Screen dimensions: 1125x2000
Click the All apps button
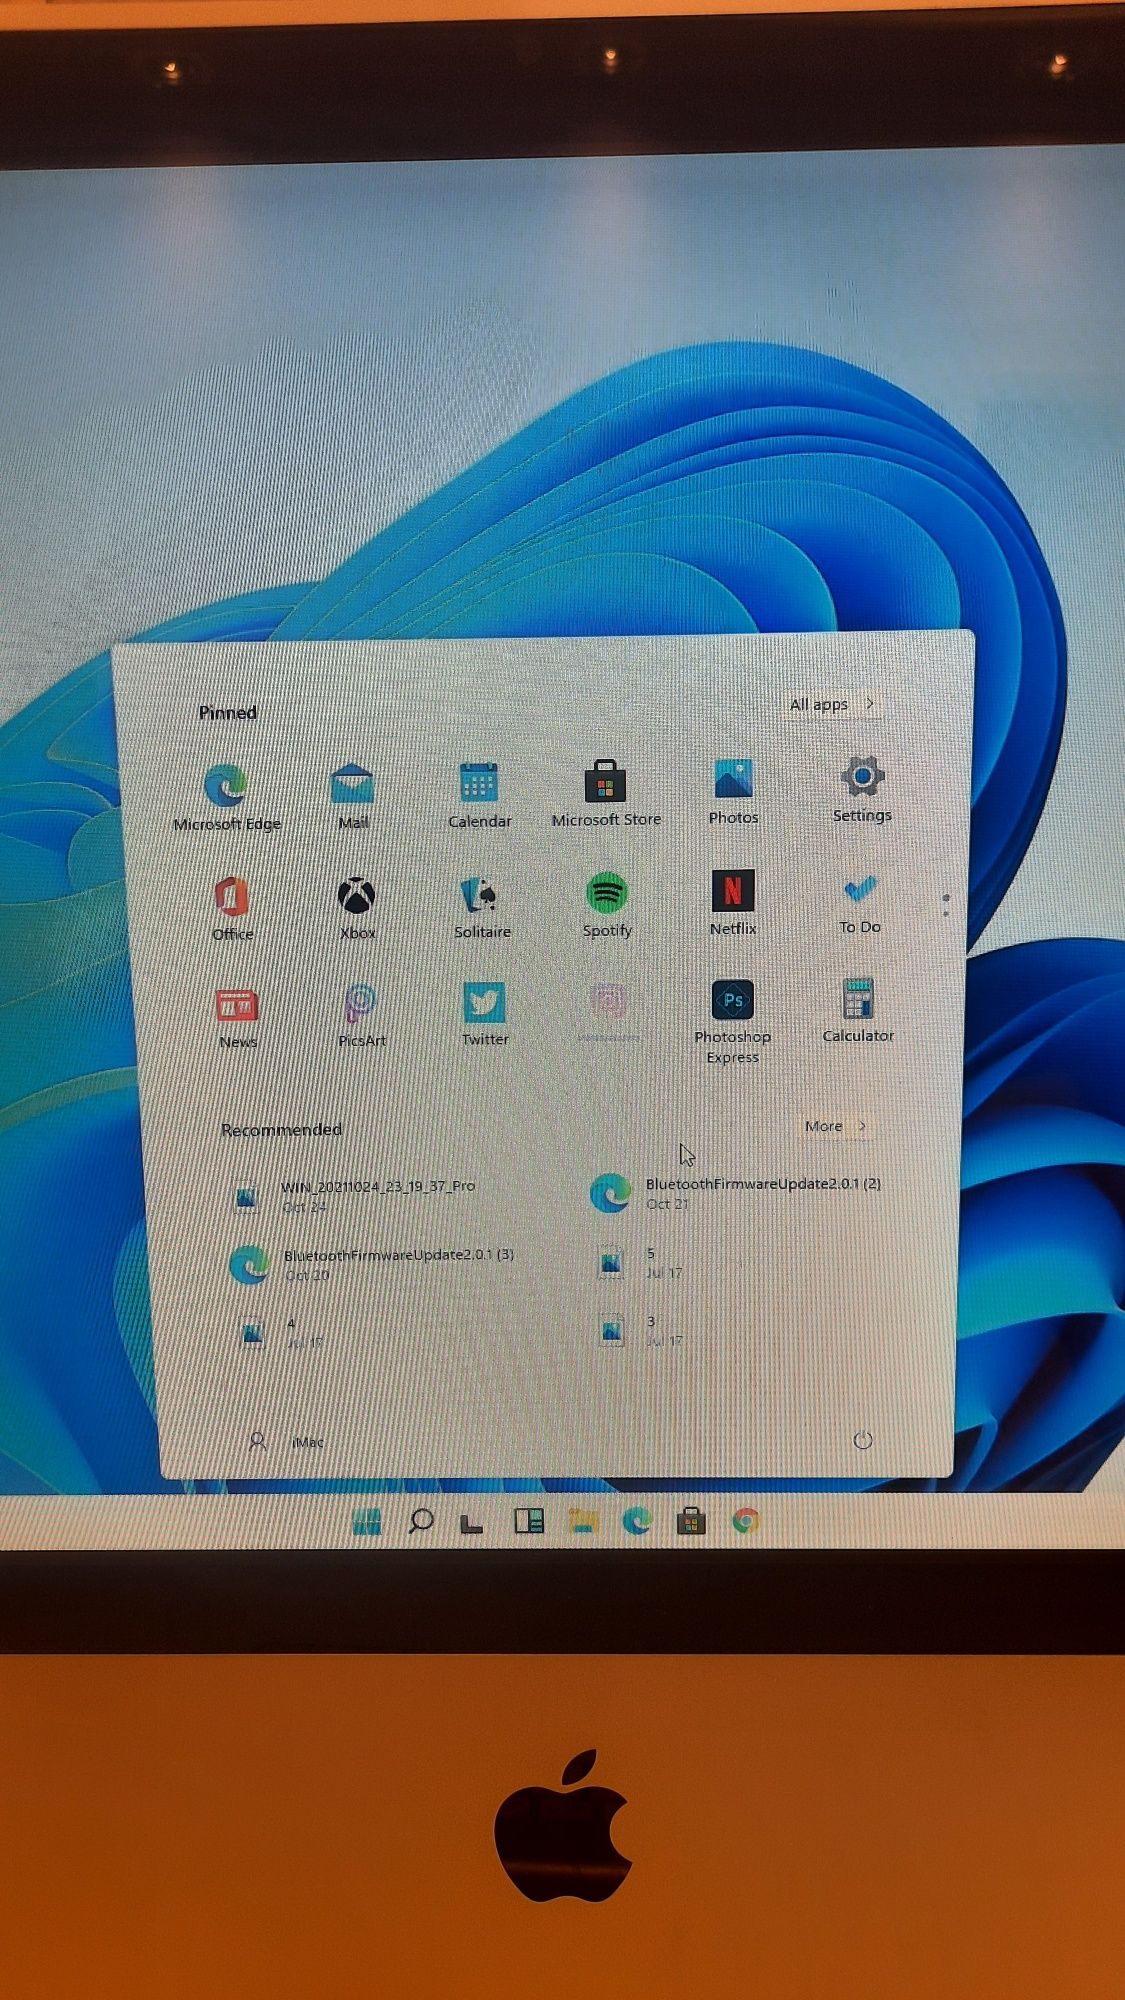832,704
